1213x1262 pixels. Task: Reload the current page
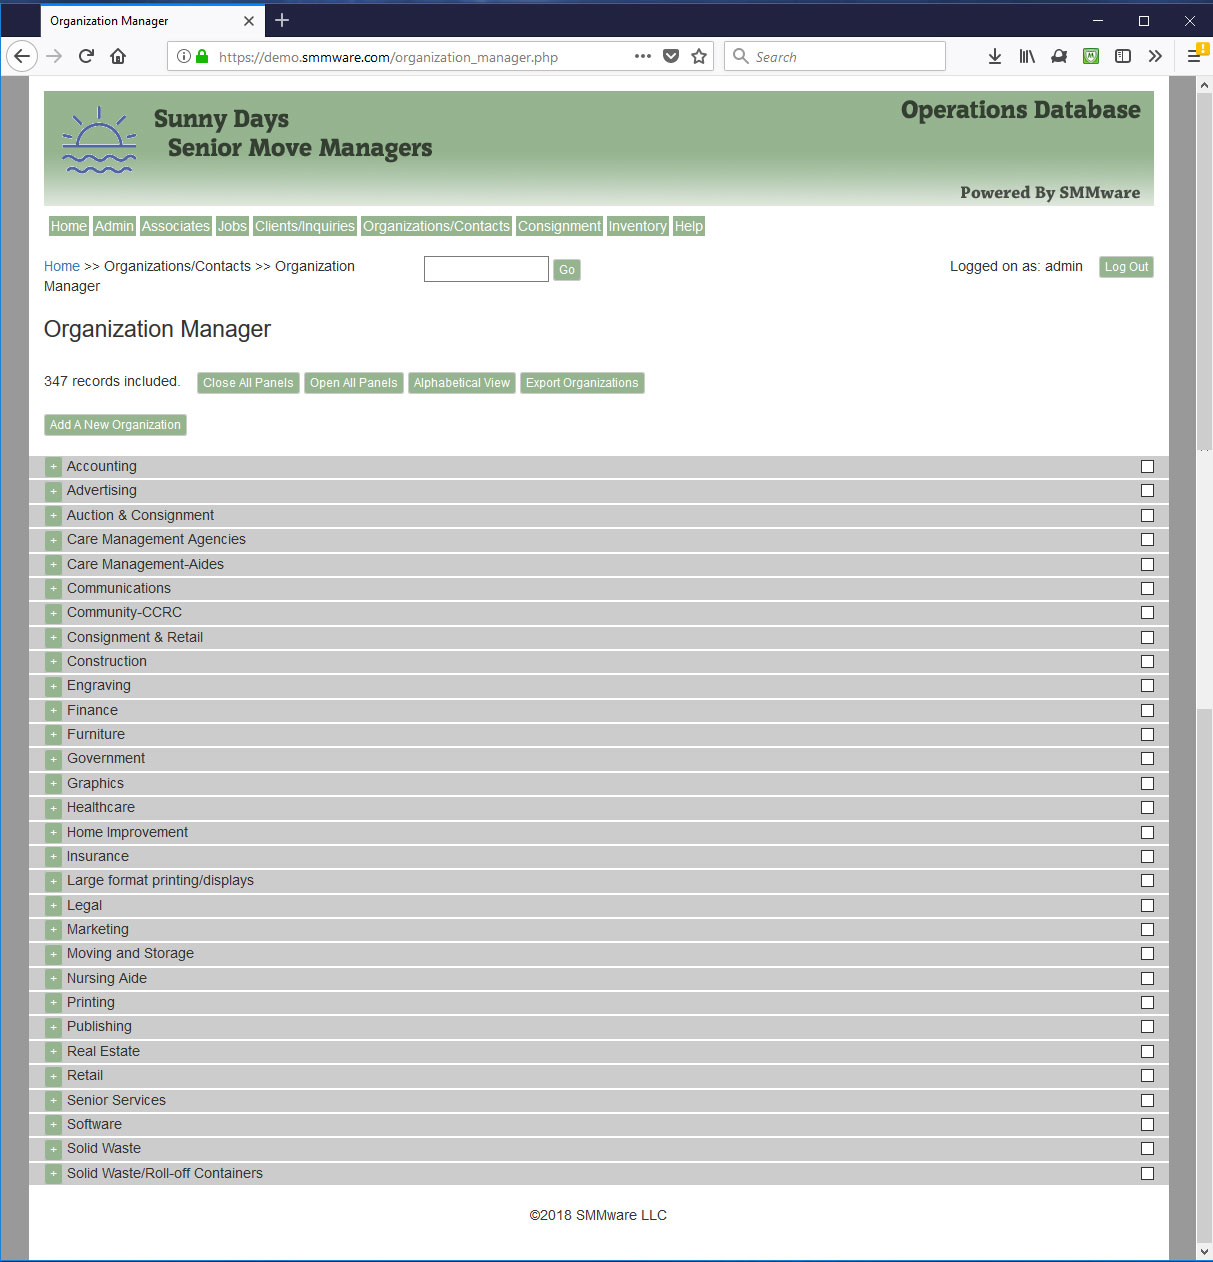point(86,56)
